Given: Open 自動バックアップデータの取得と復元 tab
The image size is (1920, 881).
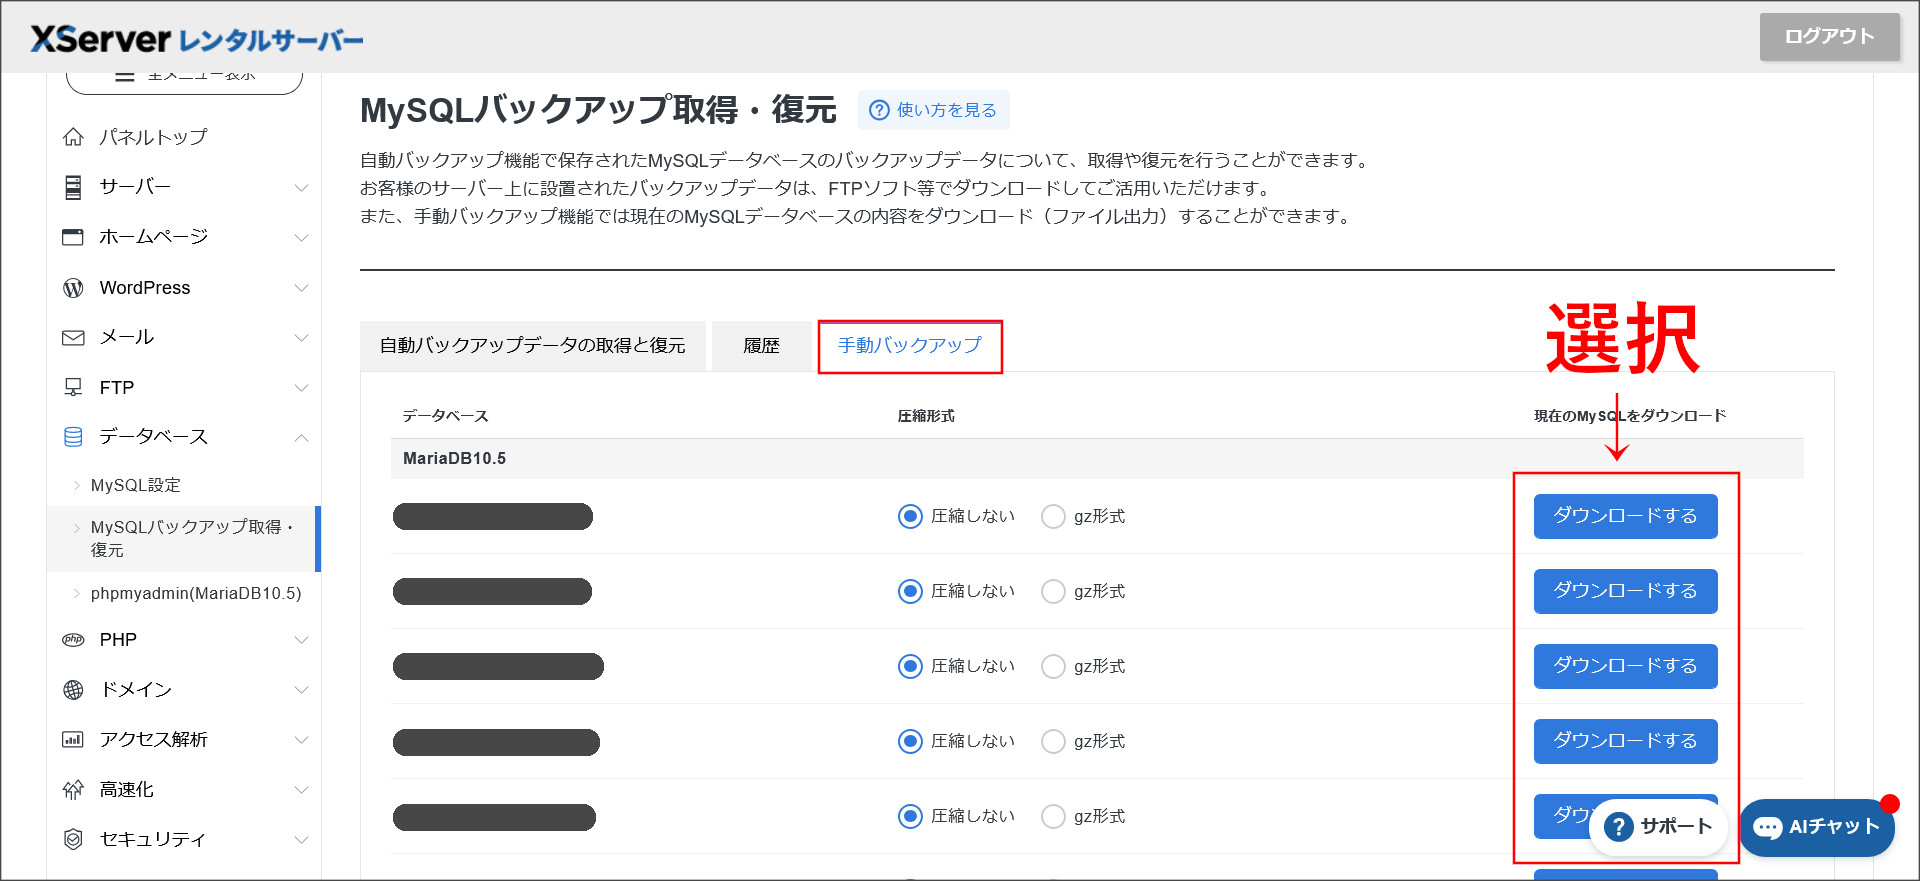Looking at the screenshot, I should click(x=532, y=346).
